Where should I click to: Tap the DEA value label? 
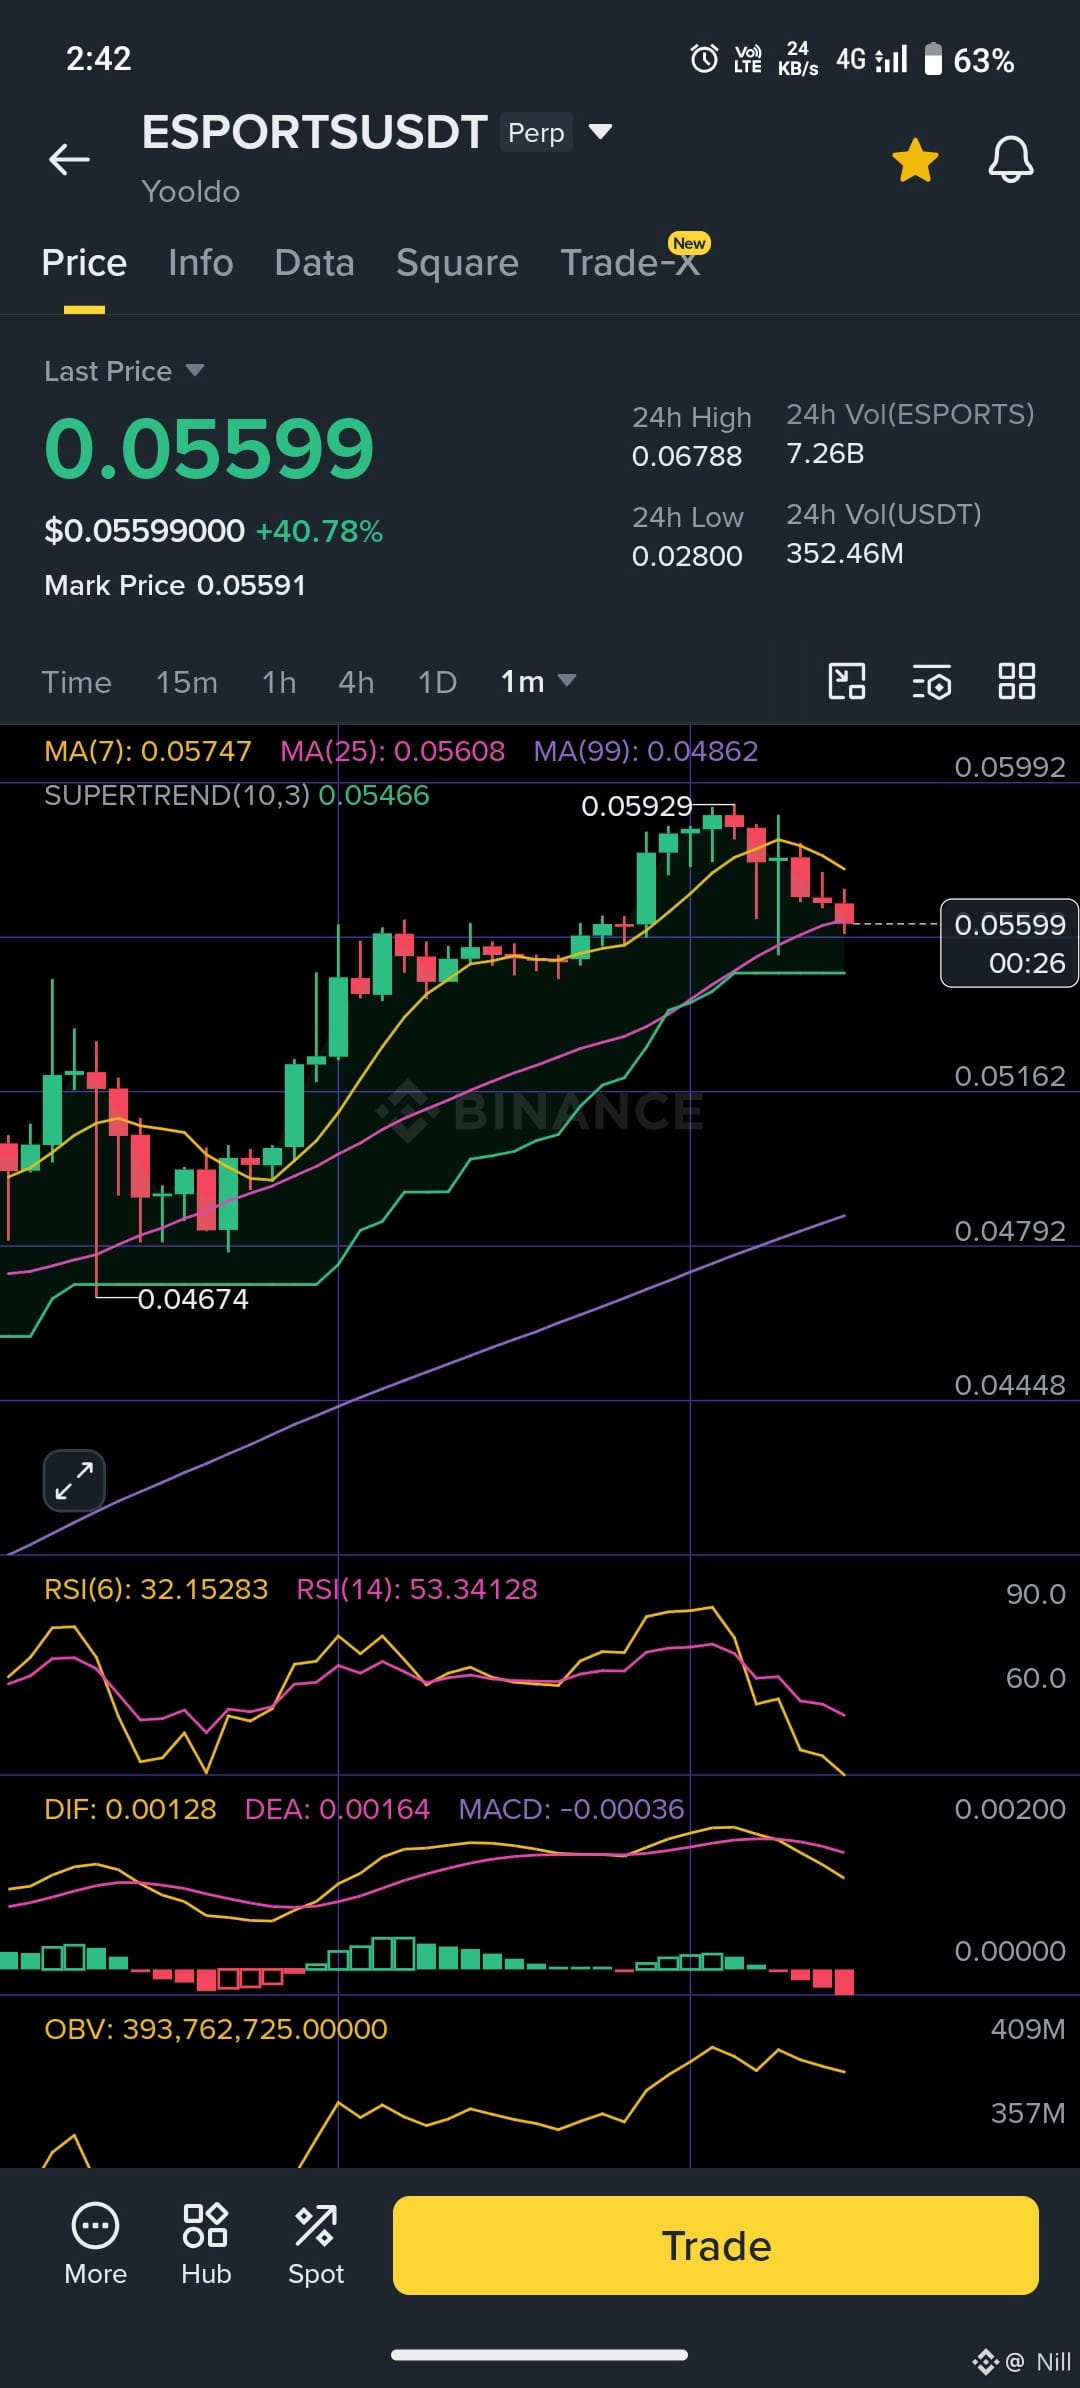pyautogui.click(x=337, y=1809)
